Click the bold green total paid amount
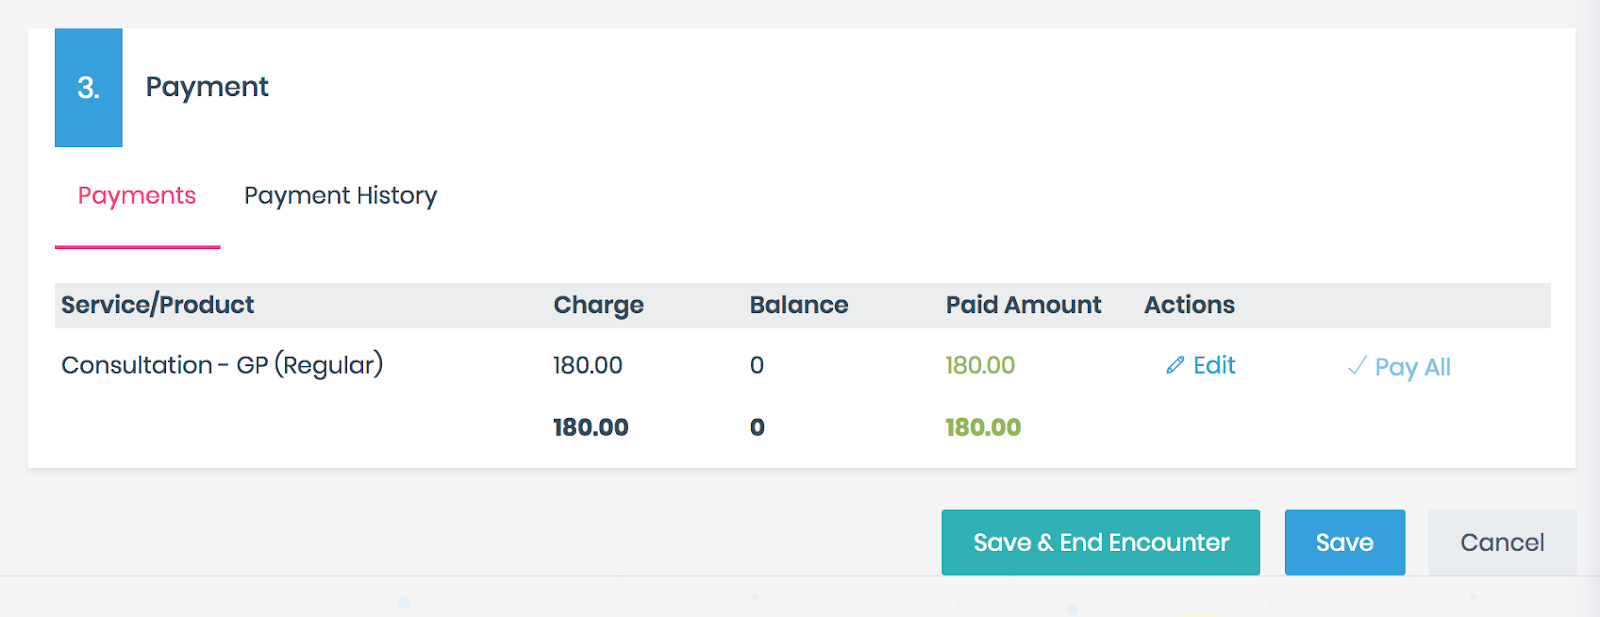 point(983,427)
